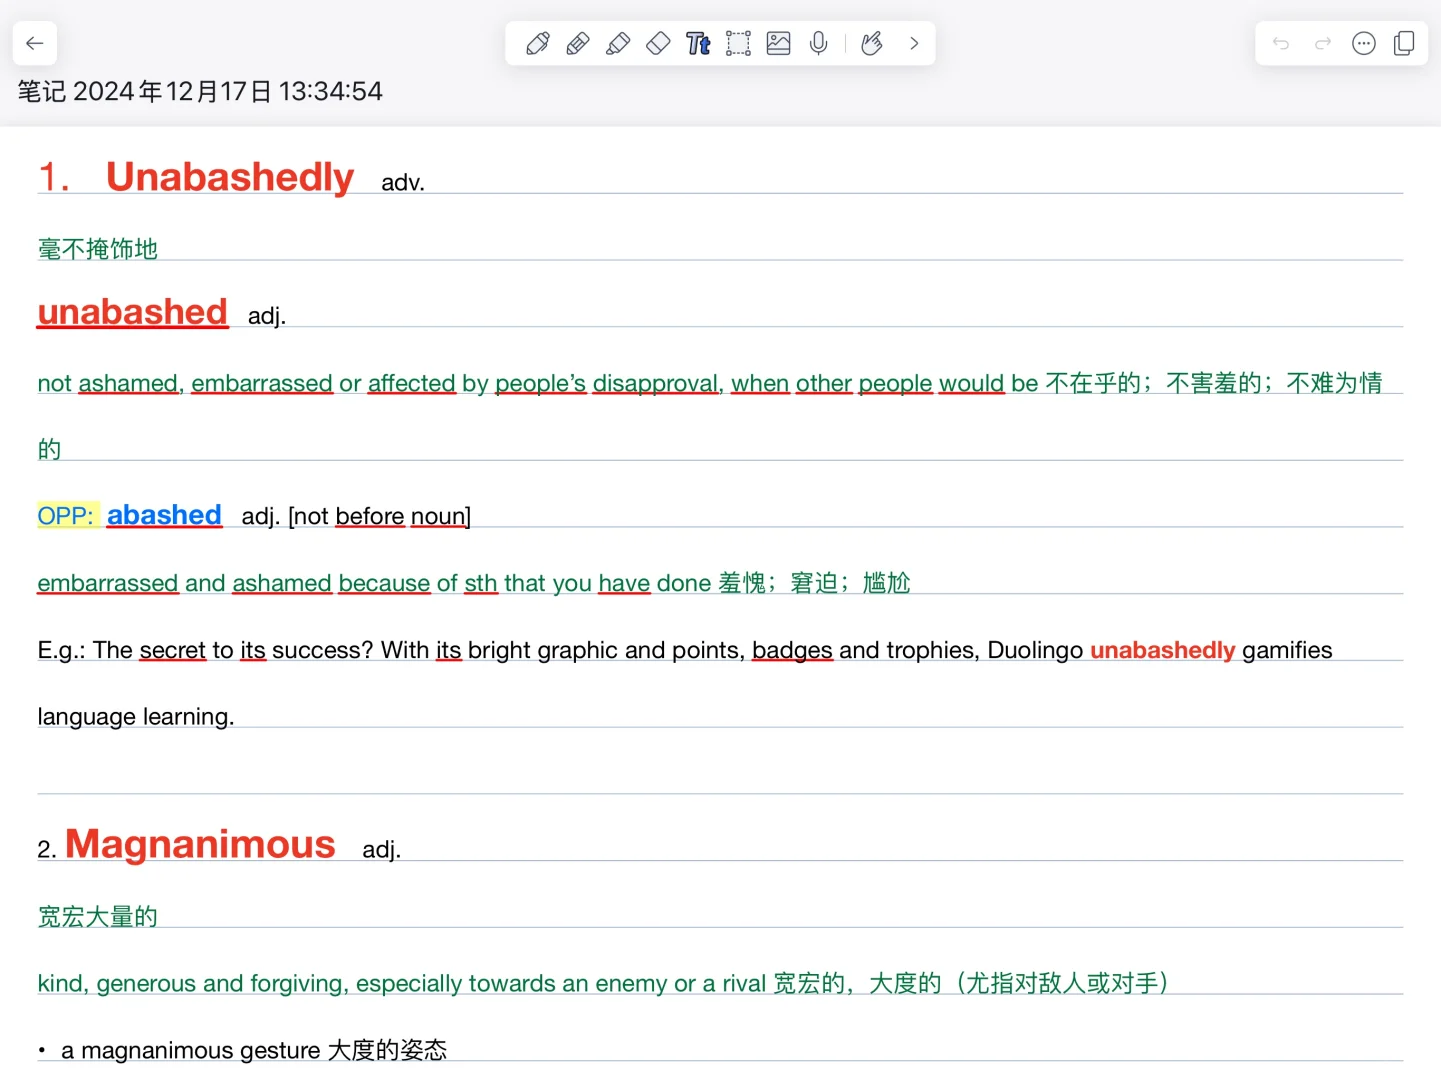1441x1080 pixels.
Task: Undo the last action
Action: point(1281,43)
